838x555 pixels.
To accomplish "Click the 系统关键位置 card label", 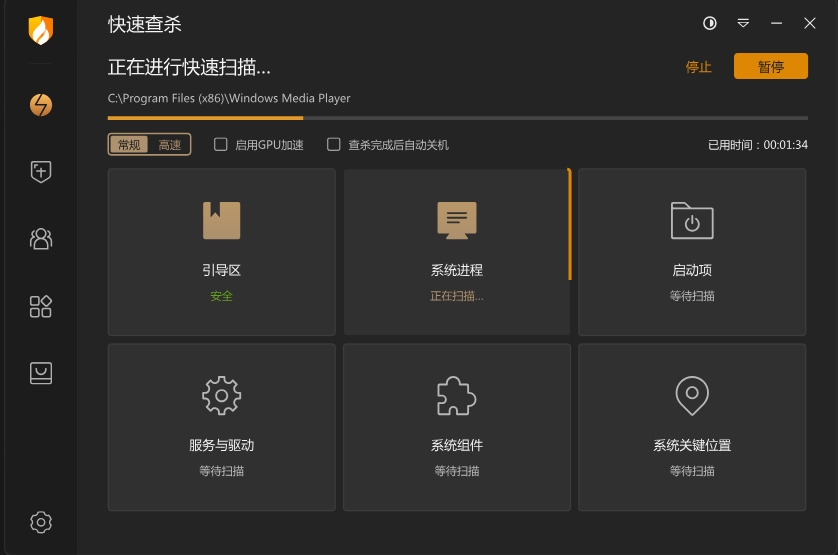I will coord(692,445).
